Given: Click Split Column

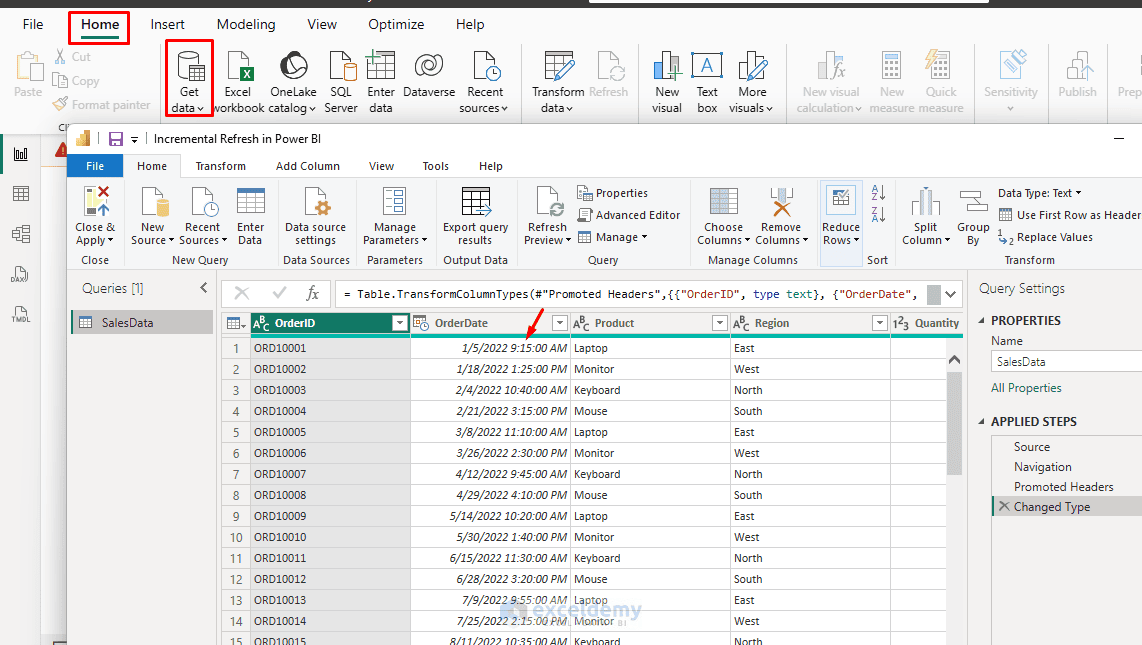Looking at the screenshot, I should [x=926, y=216].
